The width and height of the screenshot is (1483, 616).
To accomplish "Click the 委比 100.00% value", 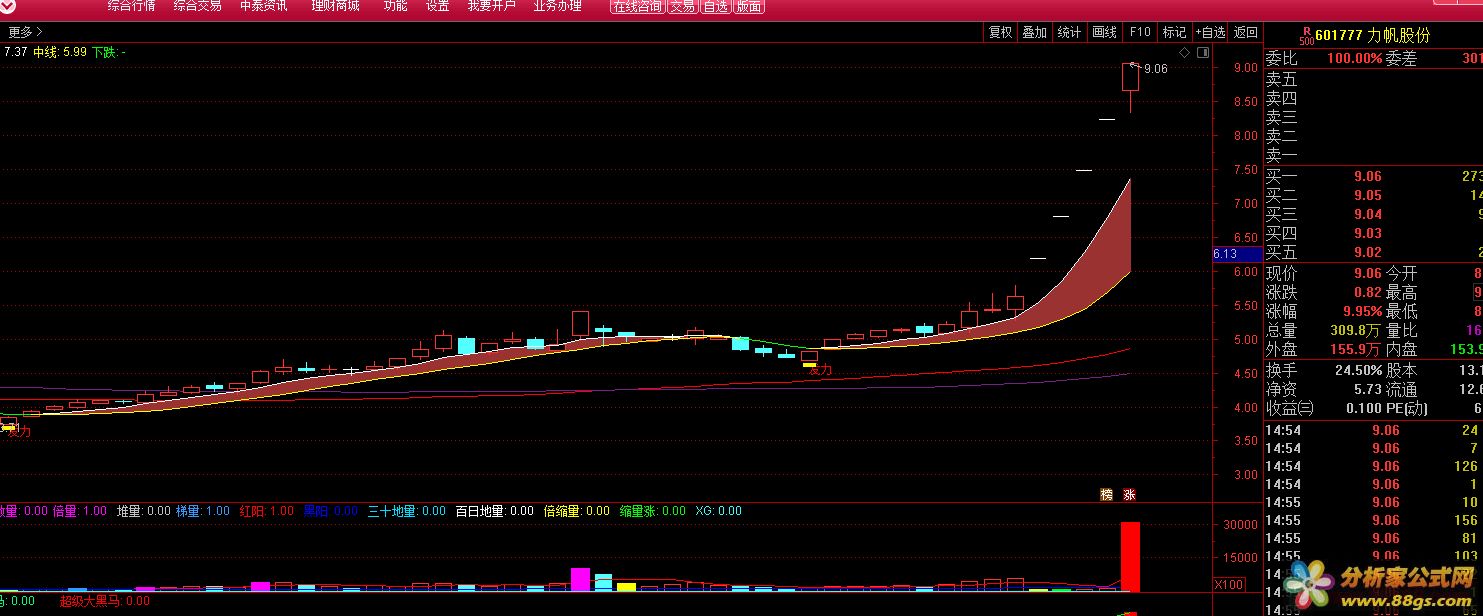I will (1355, 59).
